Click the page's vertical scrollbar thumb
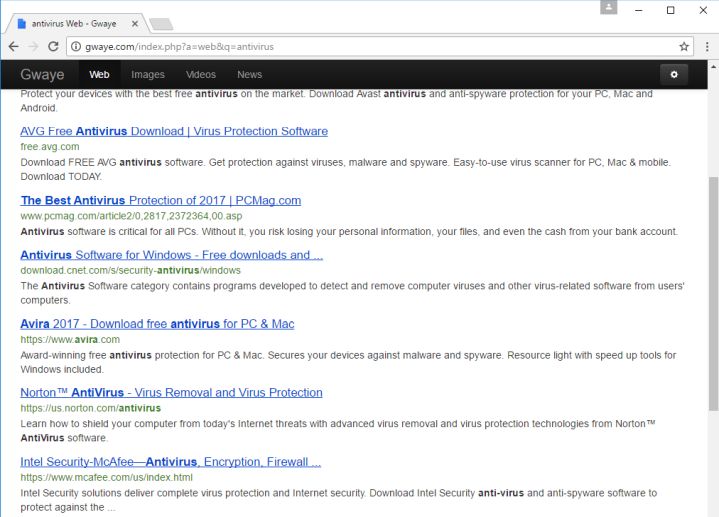 [713, 294]
